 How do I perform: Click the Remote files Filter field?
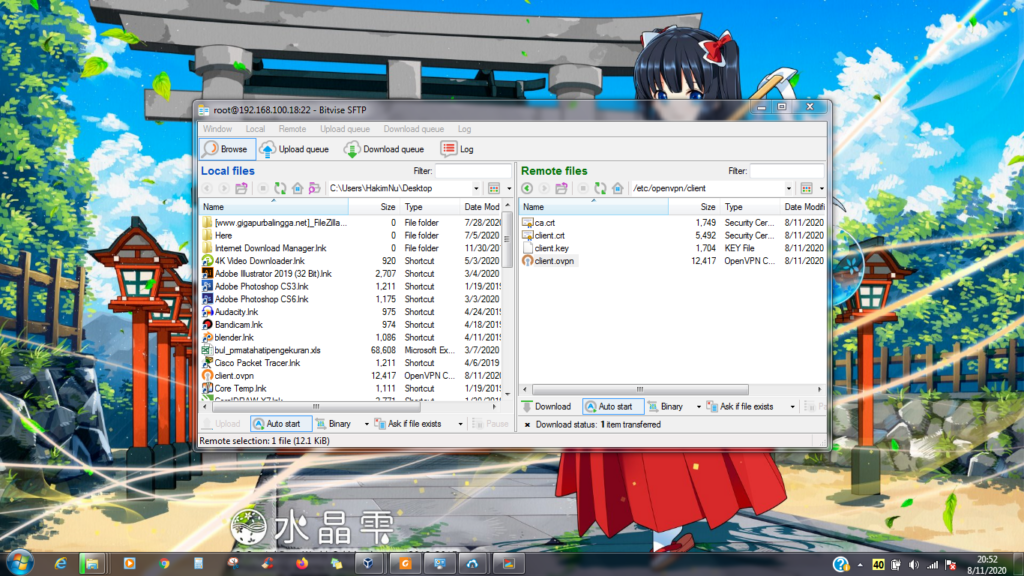[x=787, y=170]
